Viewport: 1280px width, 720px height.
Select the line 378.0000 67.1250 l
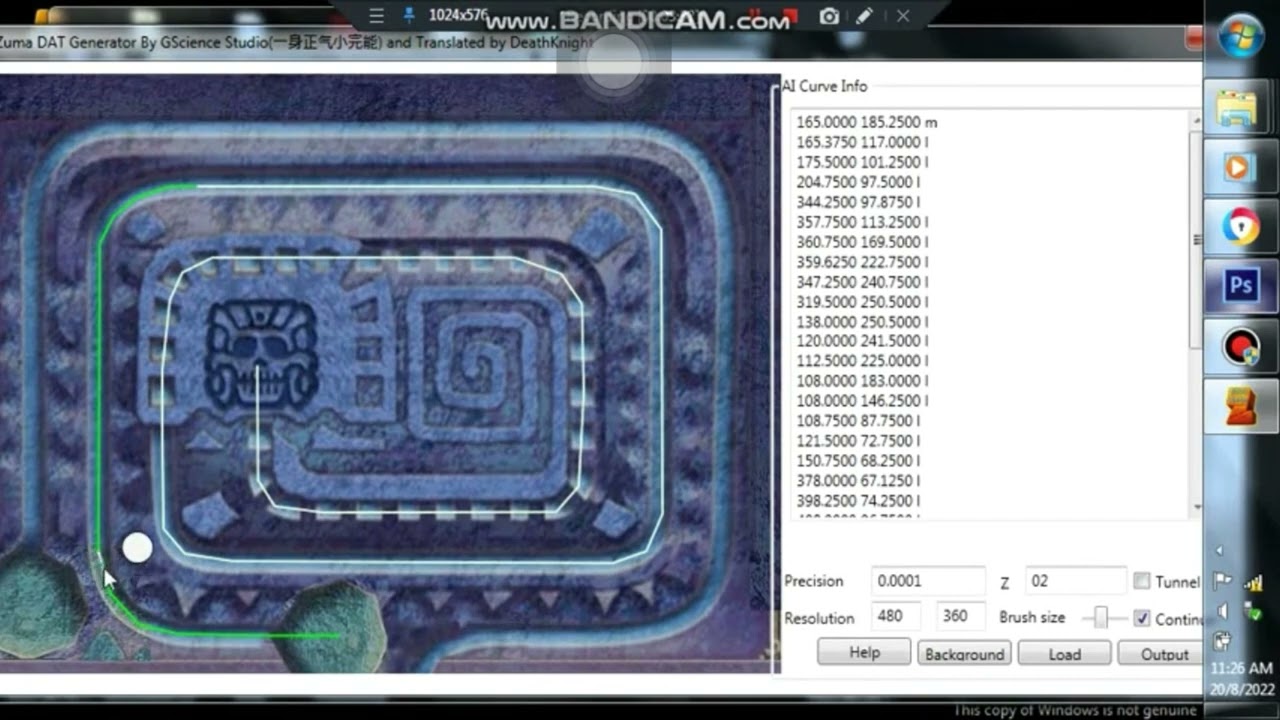tap(858, 481)
